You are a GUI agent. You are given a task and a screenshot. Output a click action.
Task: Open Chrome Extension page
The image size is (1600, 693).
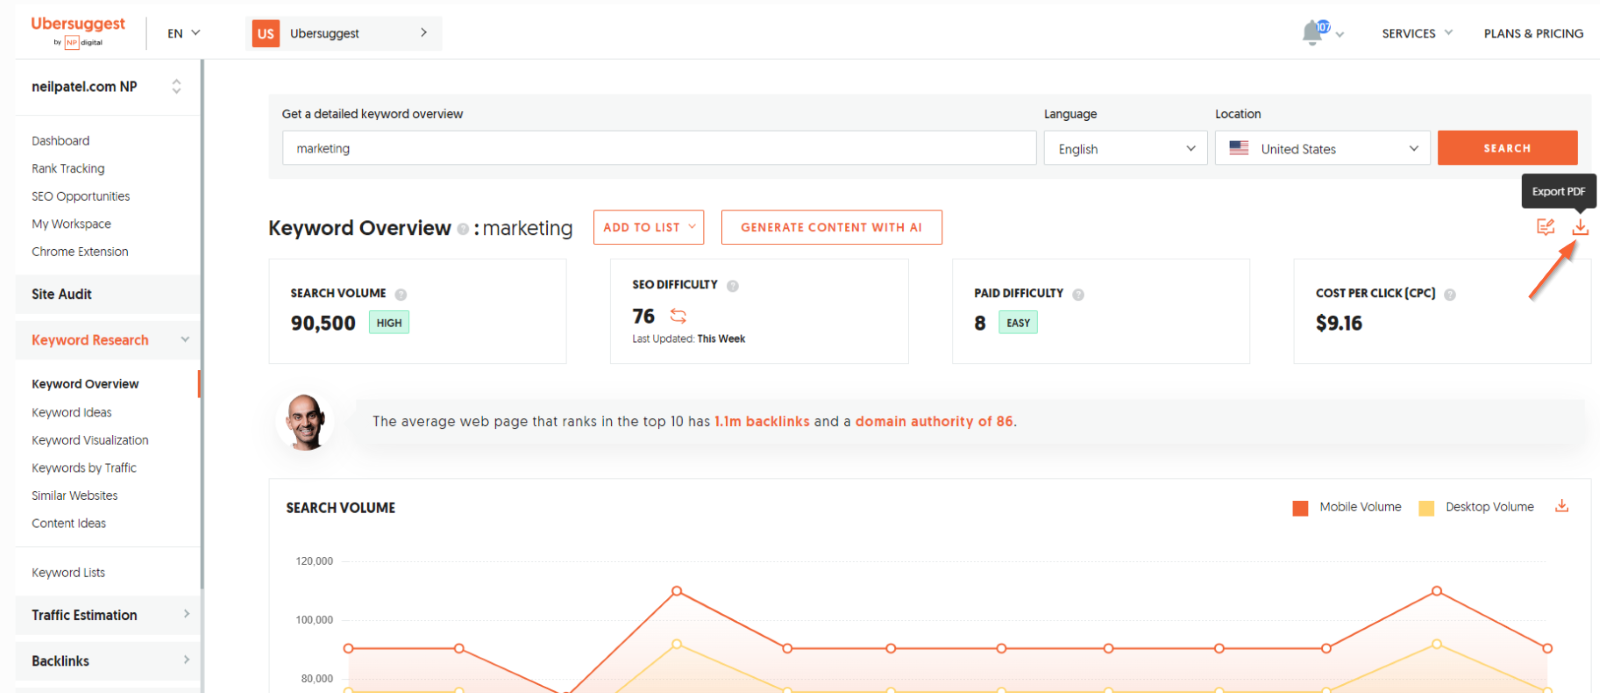pyautogui.click(x=80, y=252)
